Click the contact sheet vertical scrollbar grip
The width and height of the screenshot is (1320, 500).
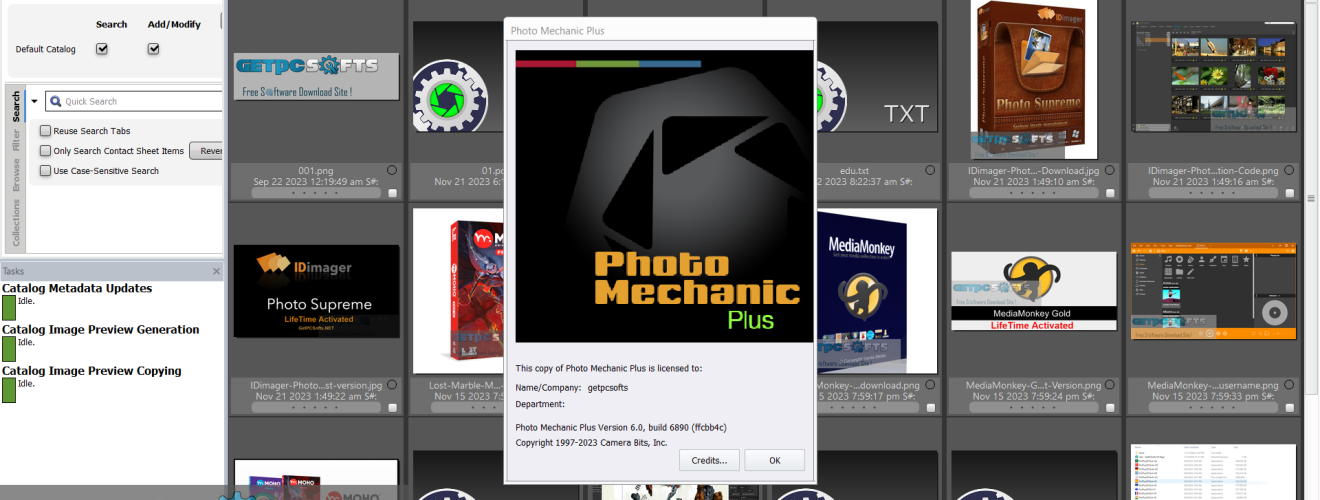coord(1311,198)
